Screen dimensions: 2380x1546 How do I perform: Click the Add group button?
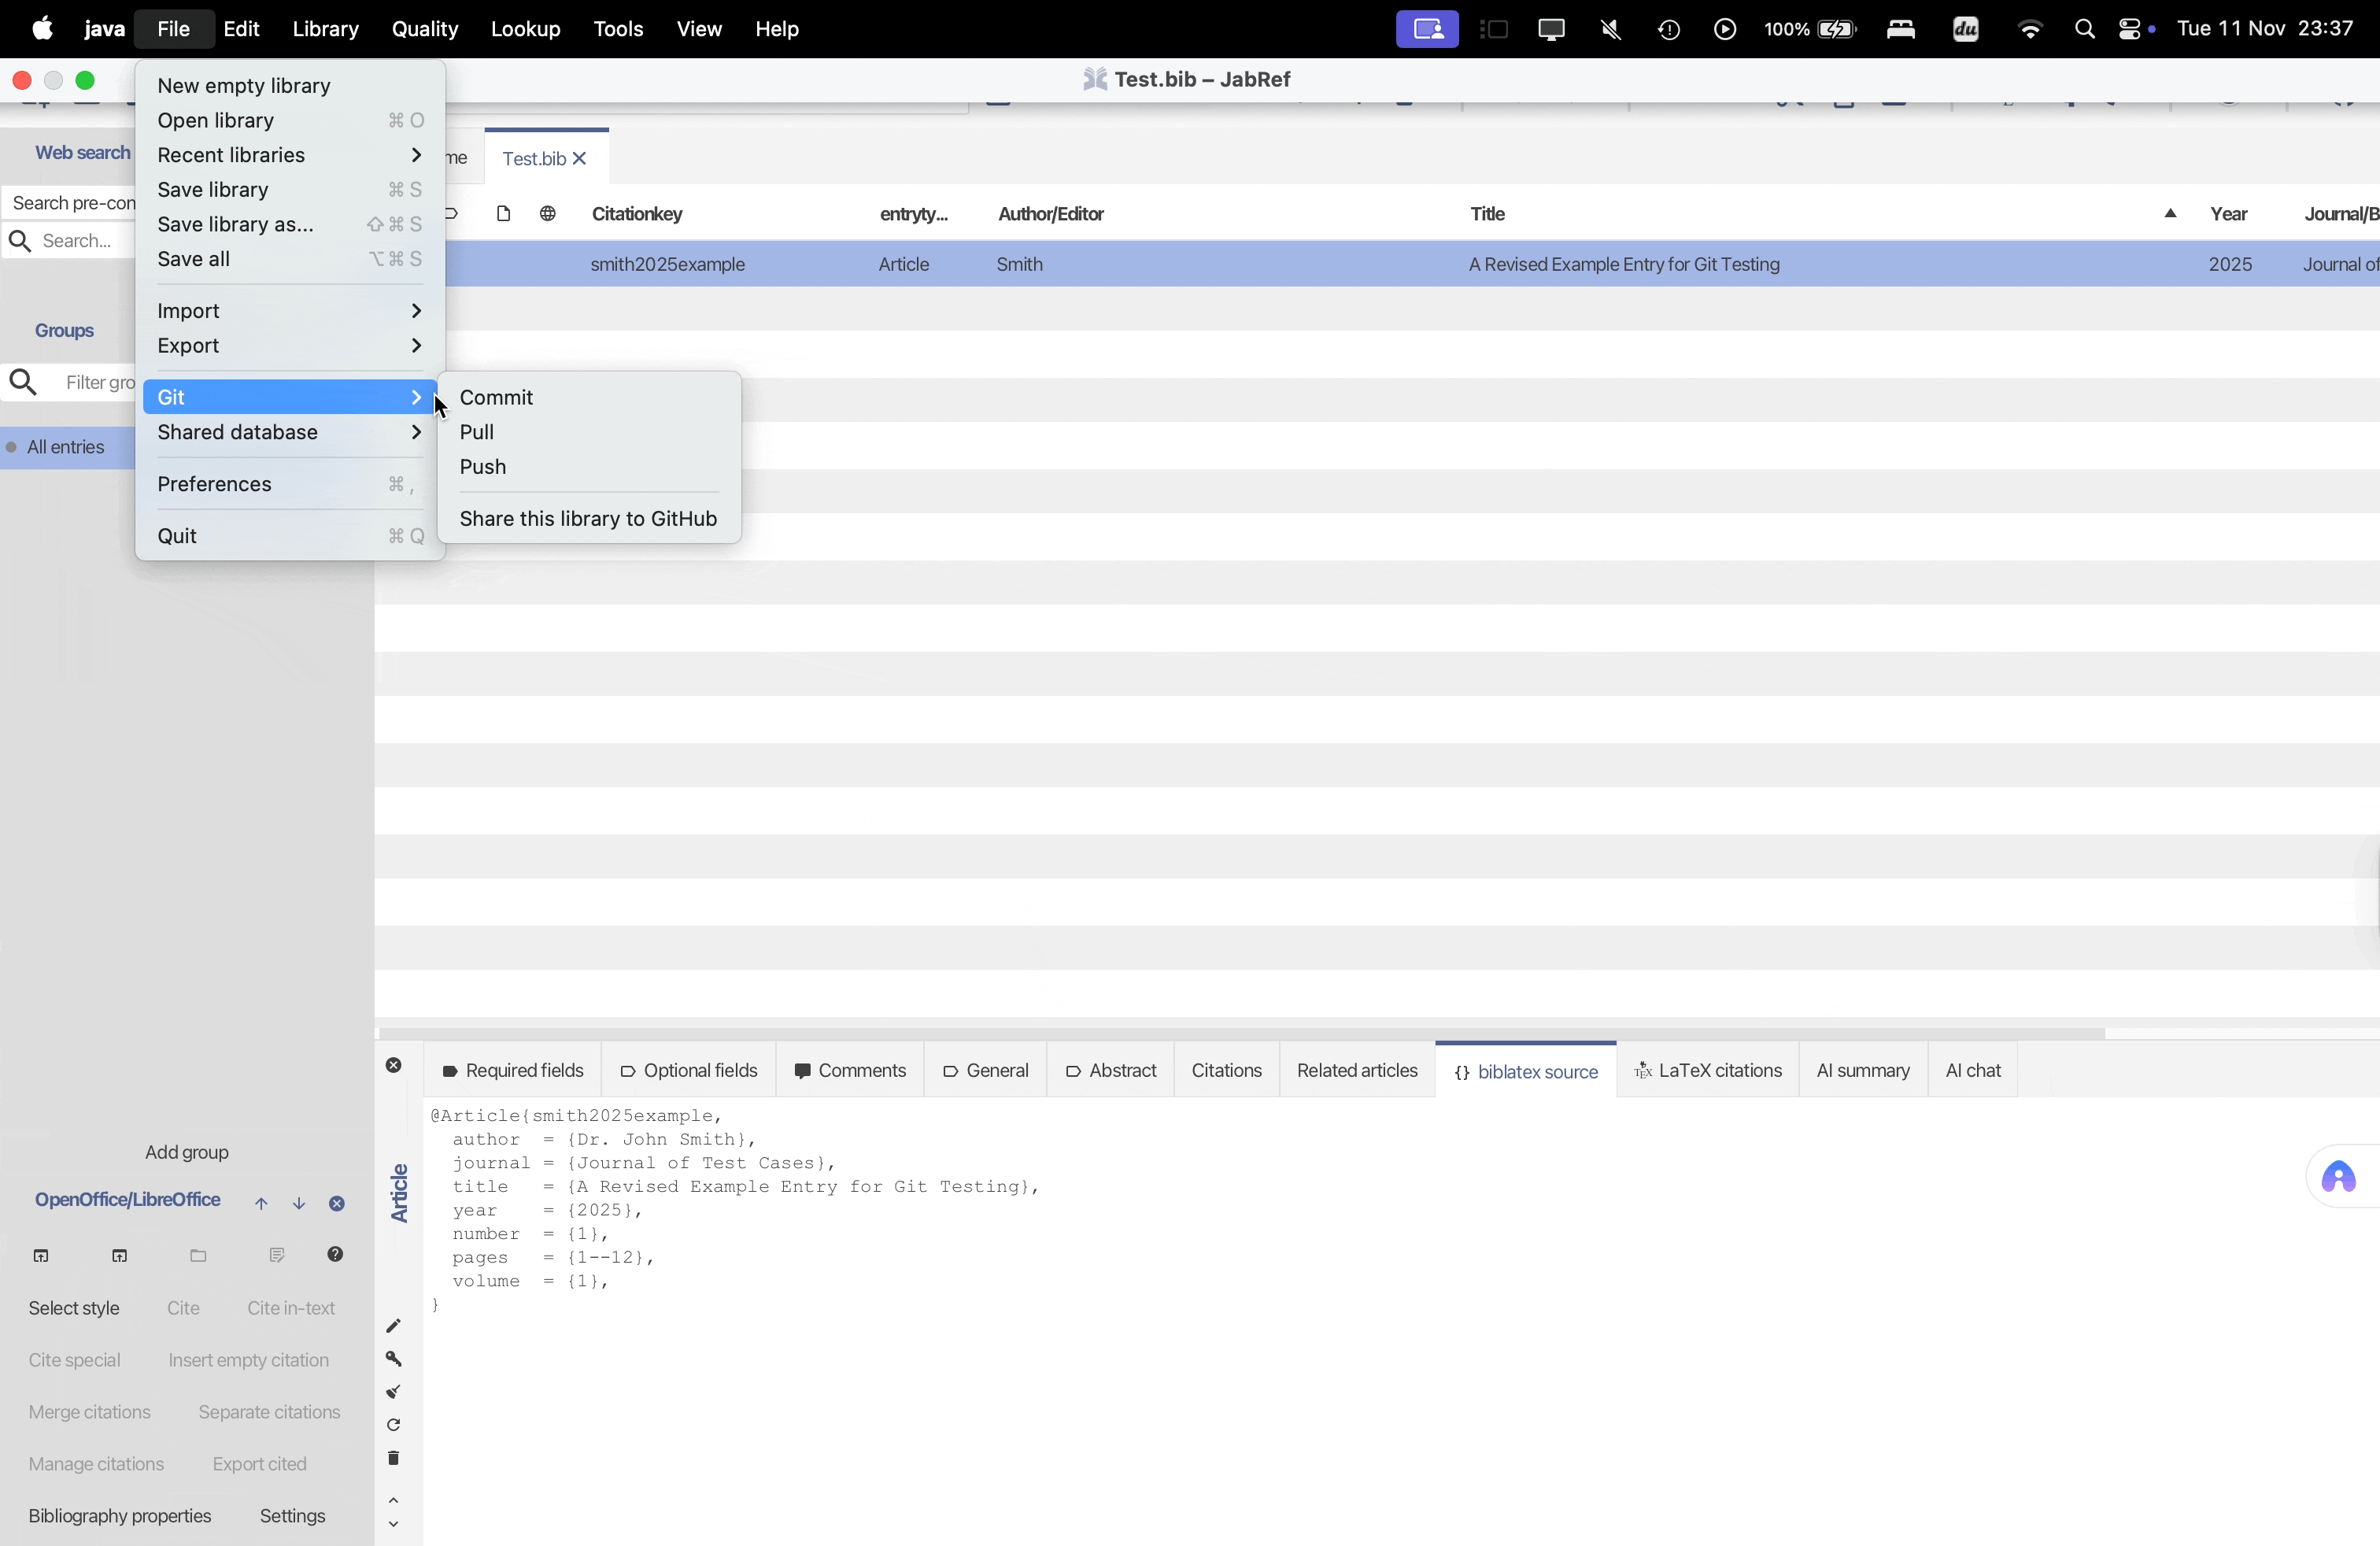[186, 1152]
